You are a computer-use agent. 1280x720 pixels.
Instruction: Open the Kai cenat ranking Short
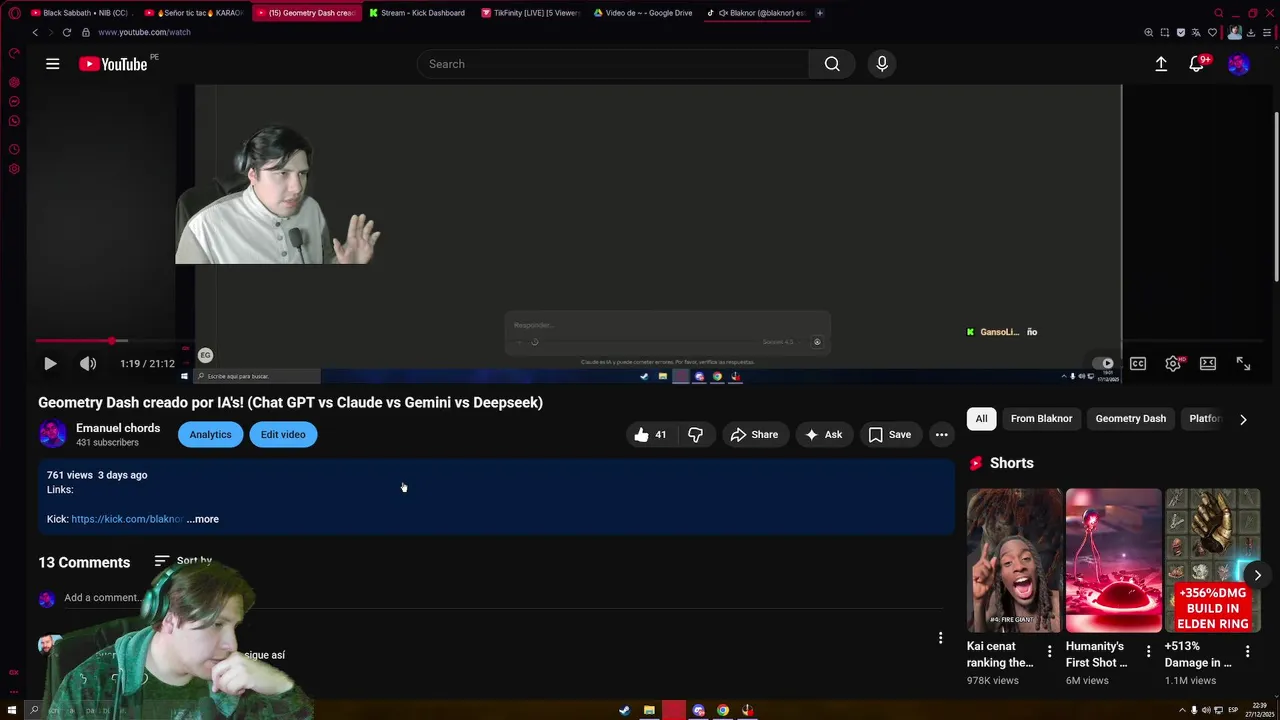coord(1014,560)
